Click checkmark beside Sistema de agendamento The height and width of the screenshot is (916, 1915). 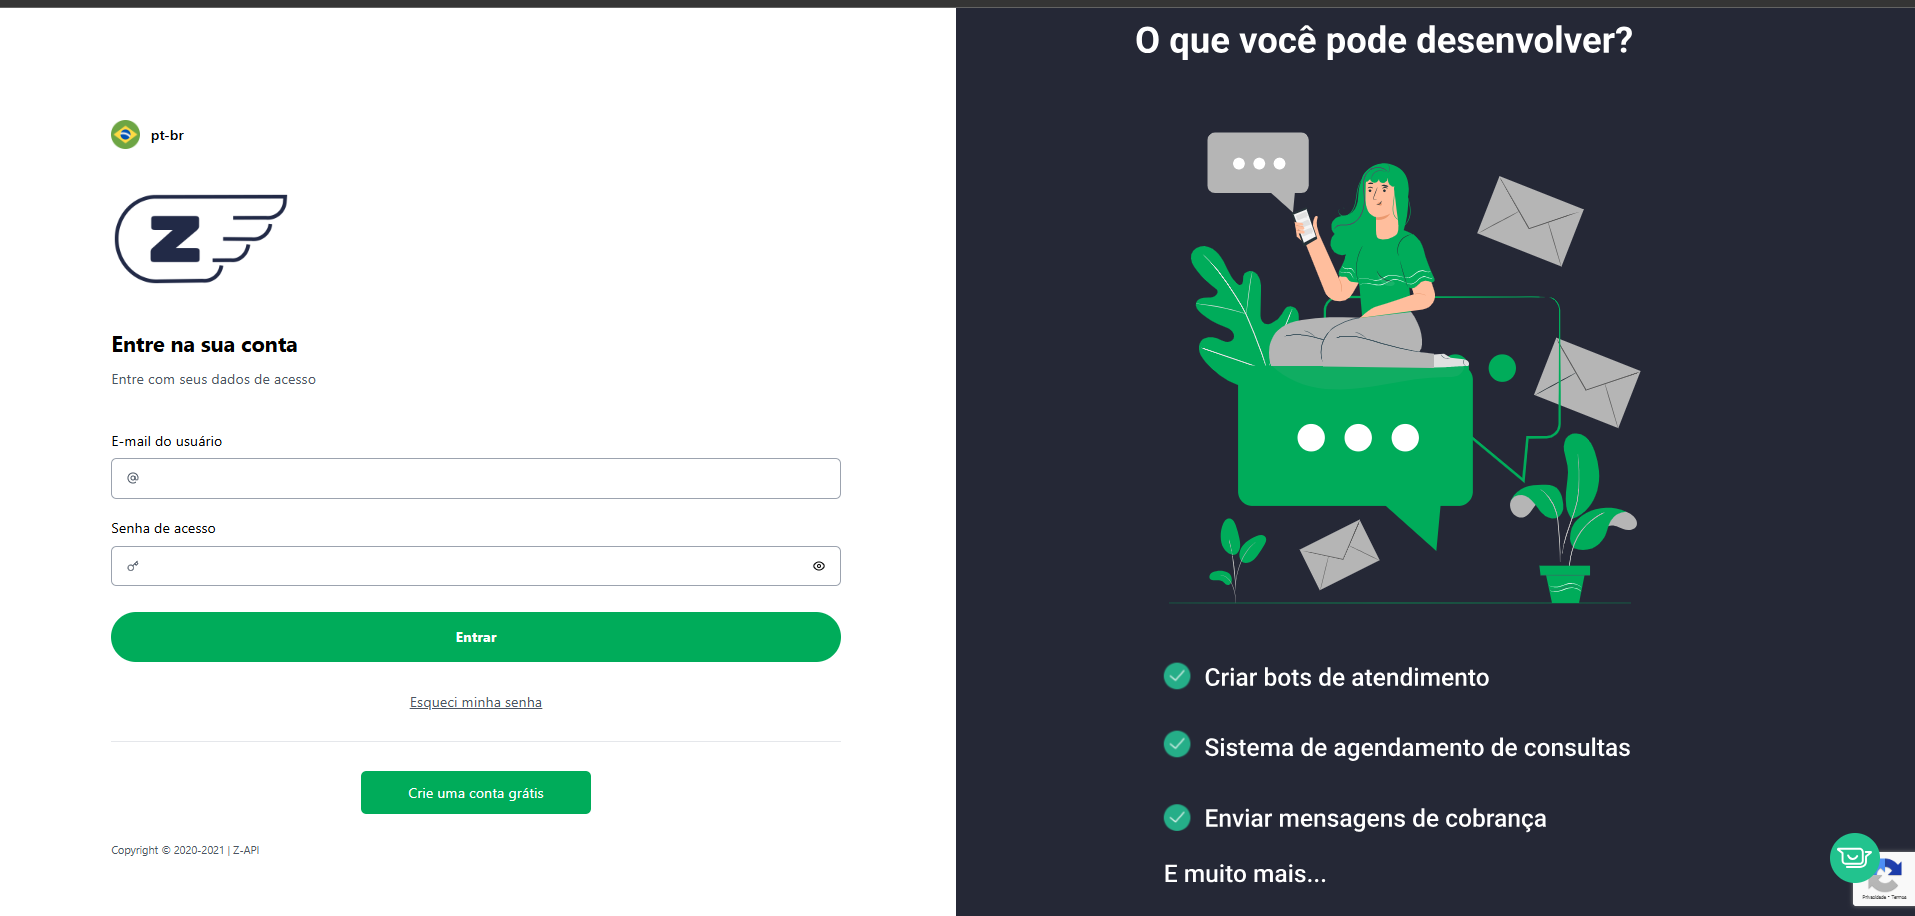click(x=1177, y=744)
